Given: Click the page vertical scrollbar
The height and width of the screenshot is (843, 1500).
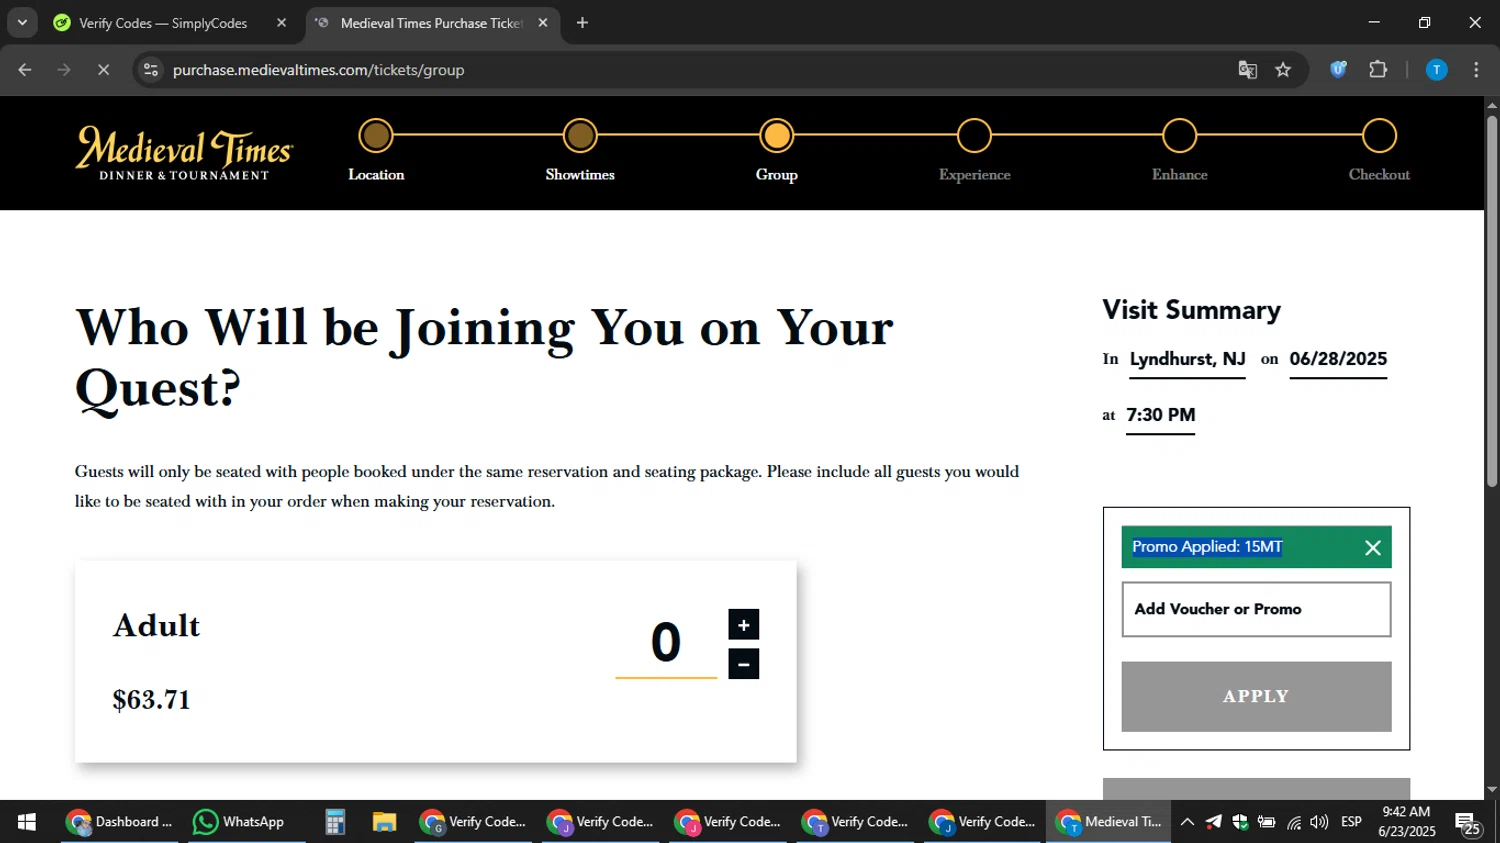Looking at the screenshot, I should point(1491,300).
